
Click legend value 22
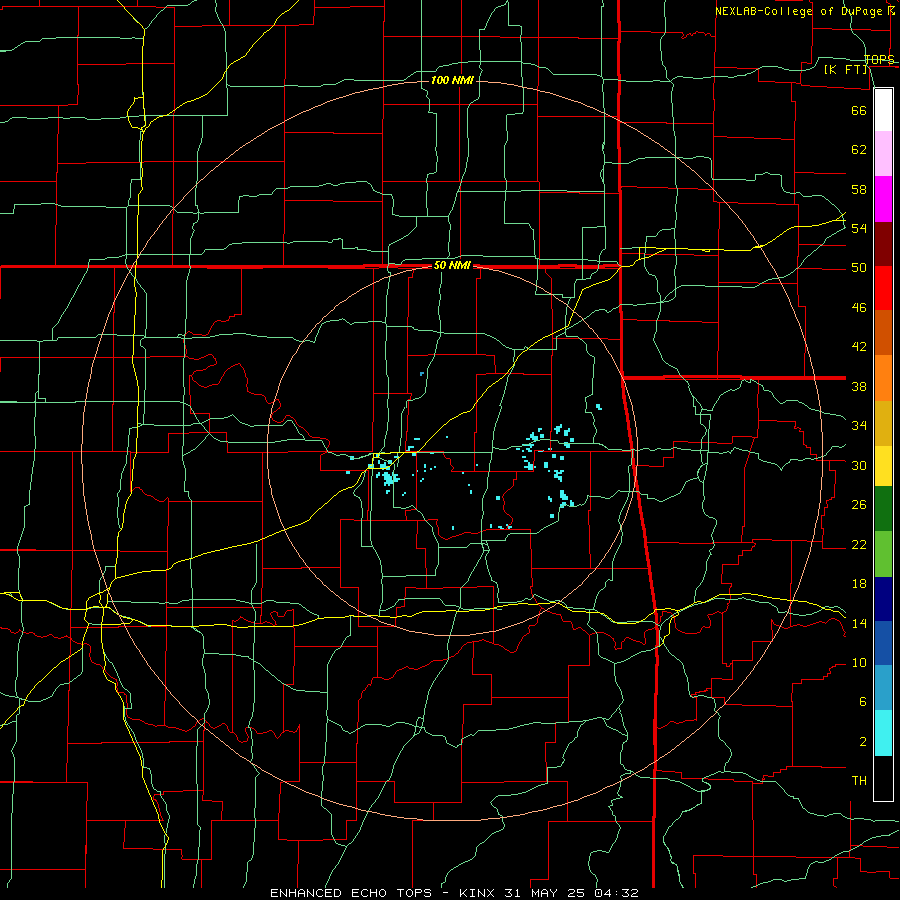859,544
